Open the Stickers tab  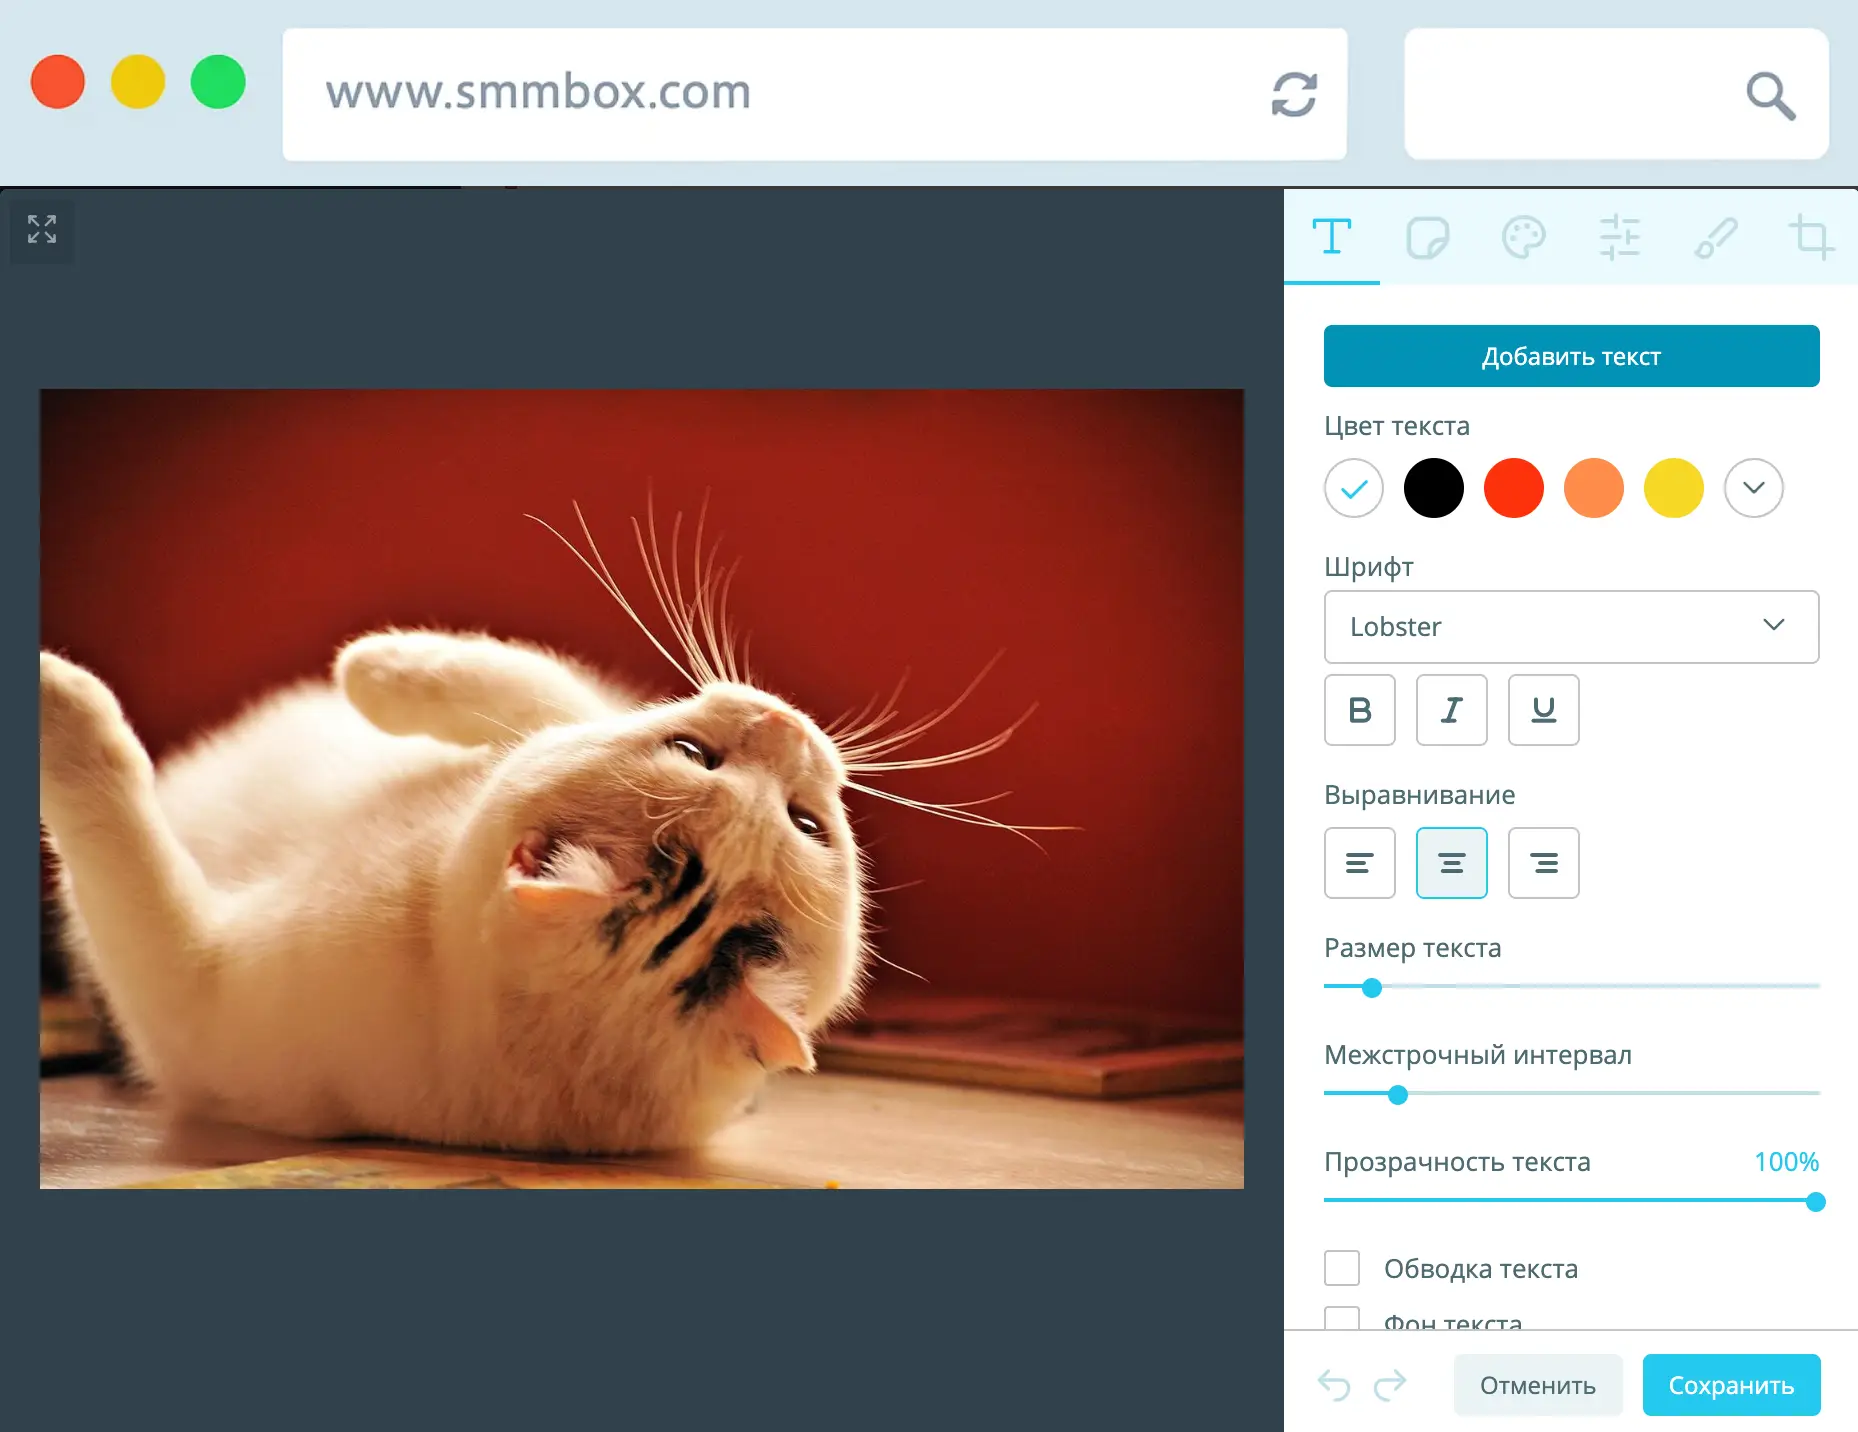pos(1427,238)
